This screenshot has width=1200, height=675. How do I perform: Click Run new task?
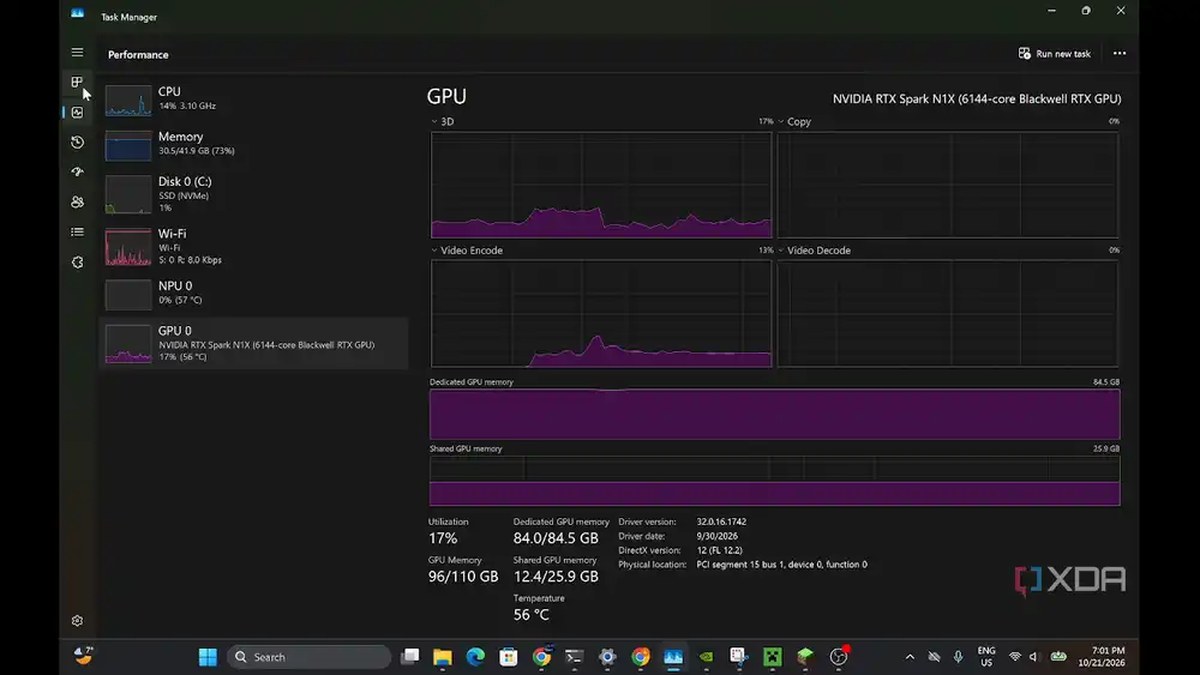click(x=1054, y=53)
